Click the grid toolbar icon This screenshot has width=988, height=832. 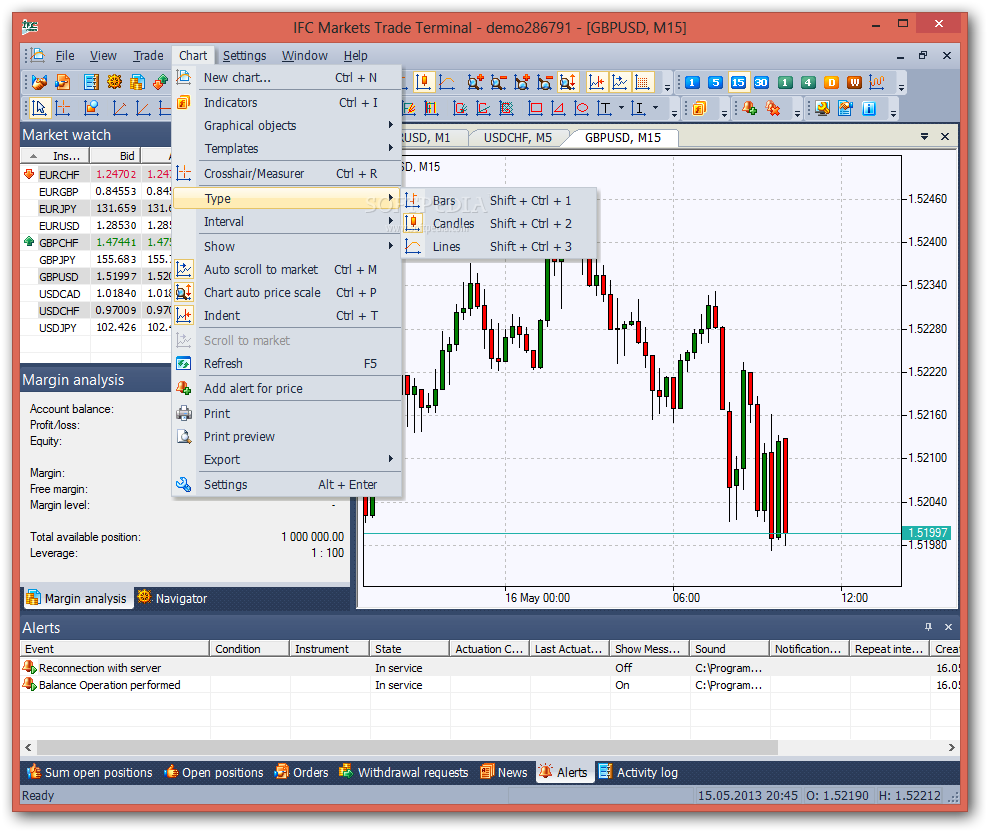pyautogui.click(x=642, y=82)
